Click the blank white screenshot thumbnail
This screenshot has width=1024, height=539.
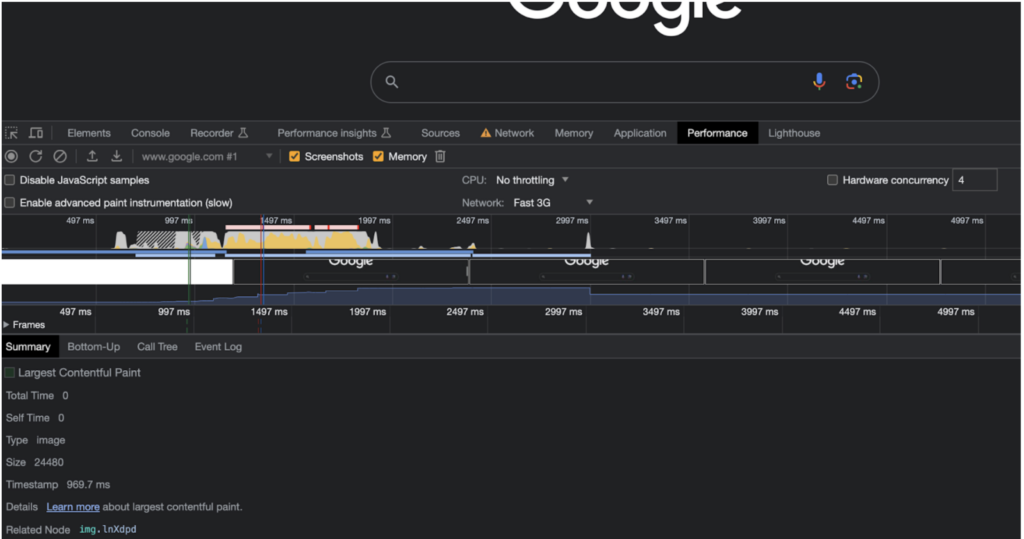pos(117,272)
